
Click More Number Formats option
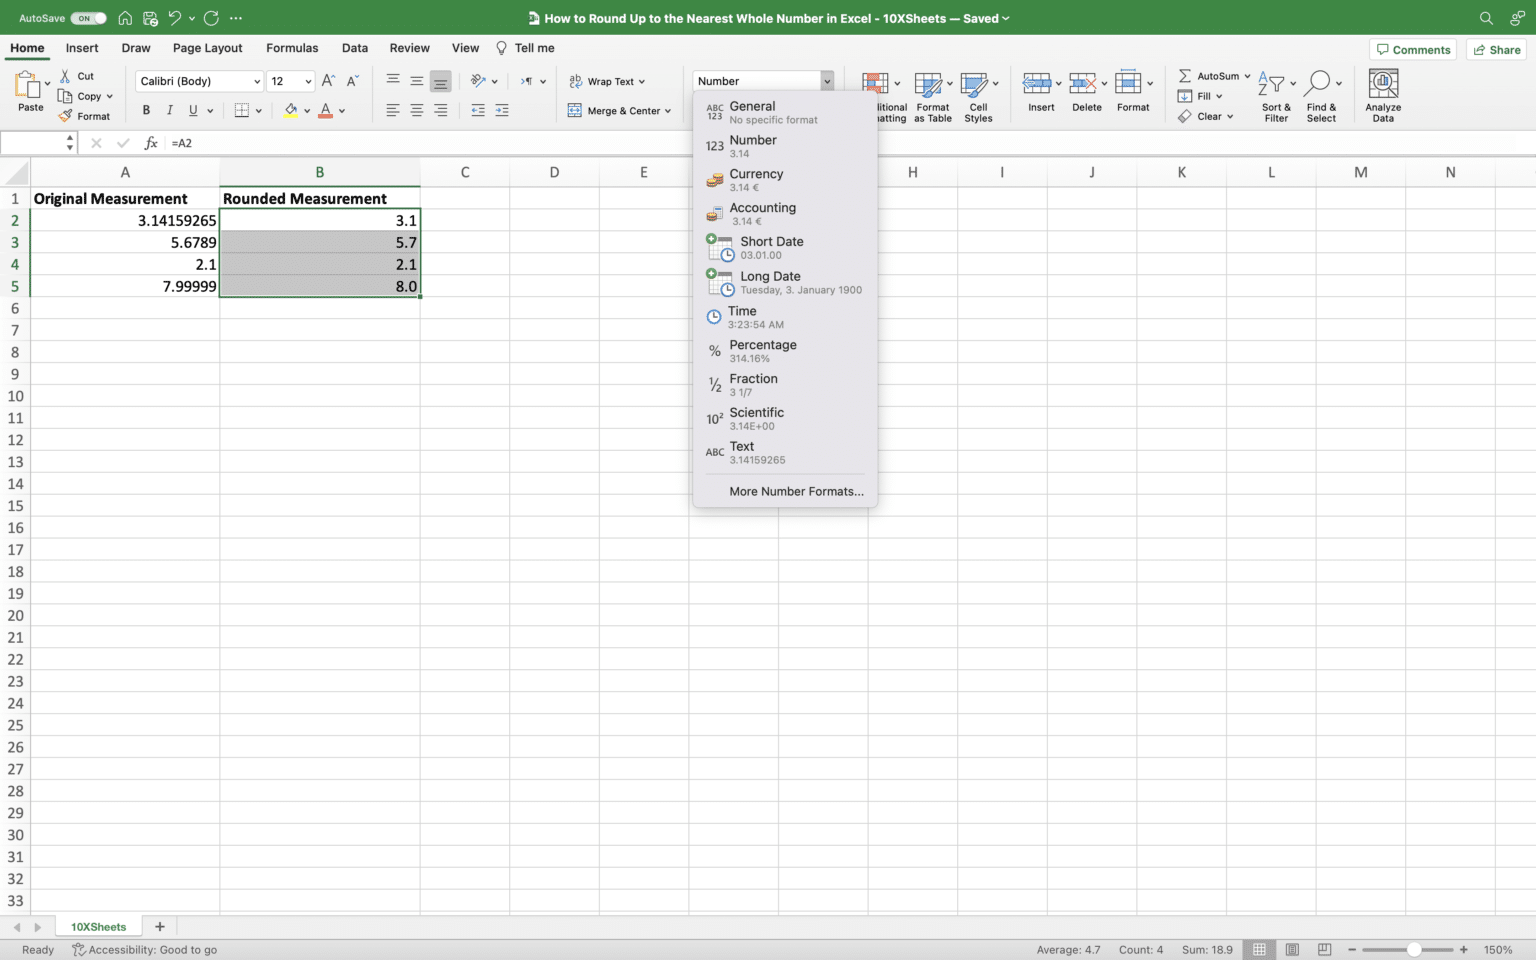tap(795, 491)
